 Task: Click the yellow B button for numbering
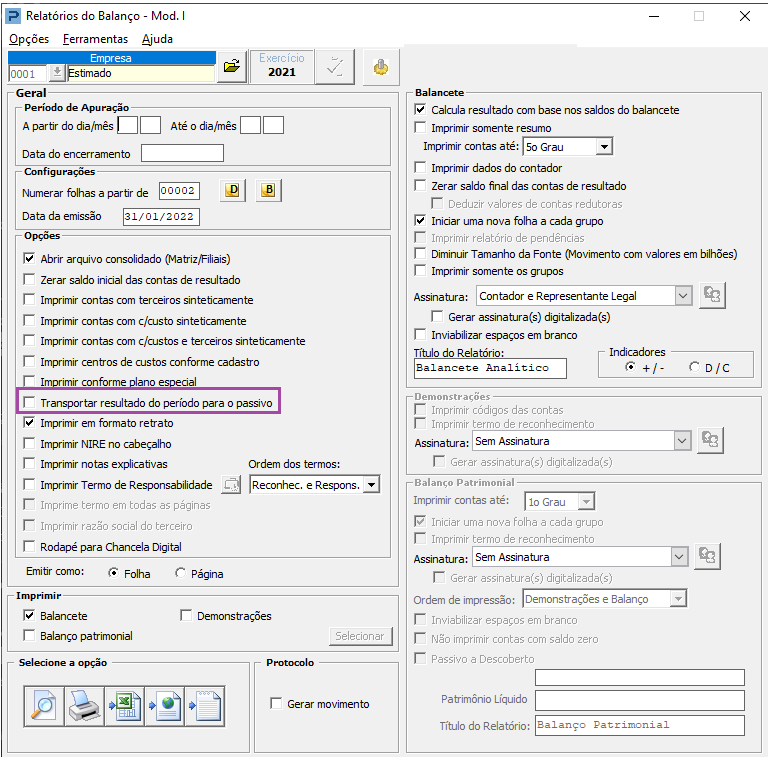tap(268, 190)
